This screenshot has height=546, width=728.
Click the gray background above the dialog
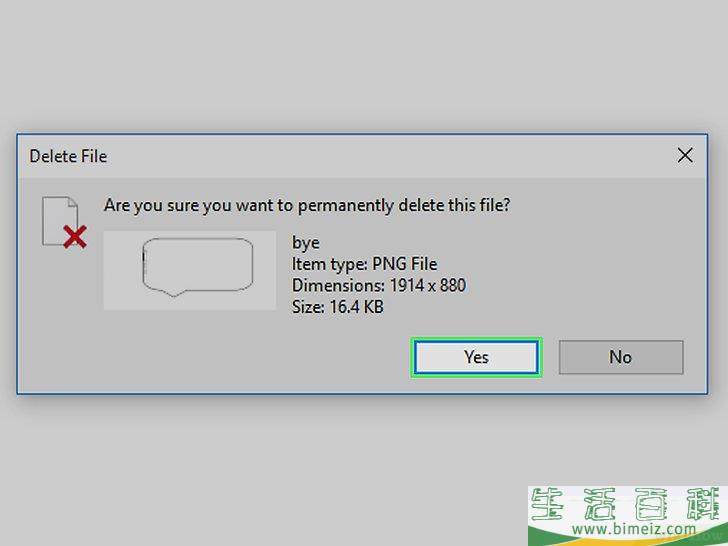[364, 65]
